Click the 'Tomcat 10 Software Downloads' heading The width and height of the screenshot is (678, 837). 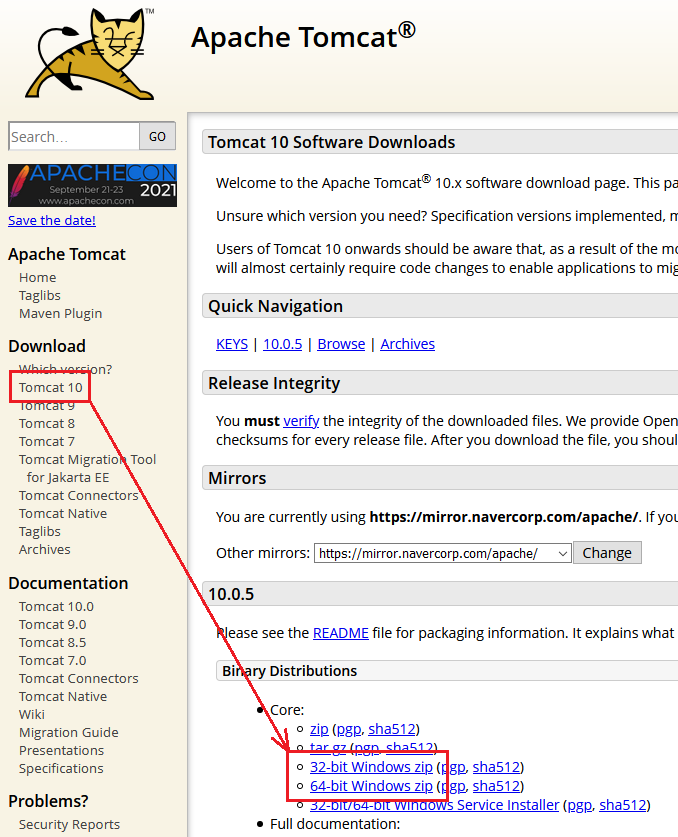(x=332, y=142)
